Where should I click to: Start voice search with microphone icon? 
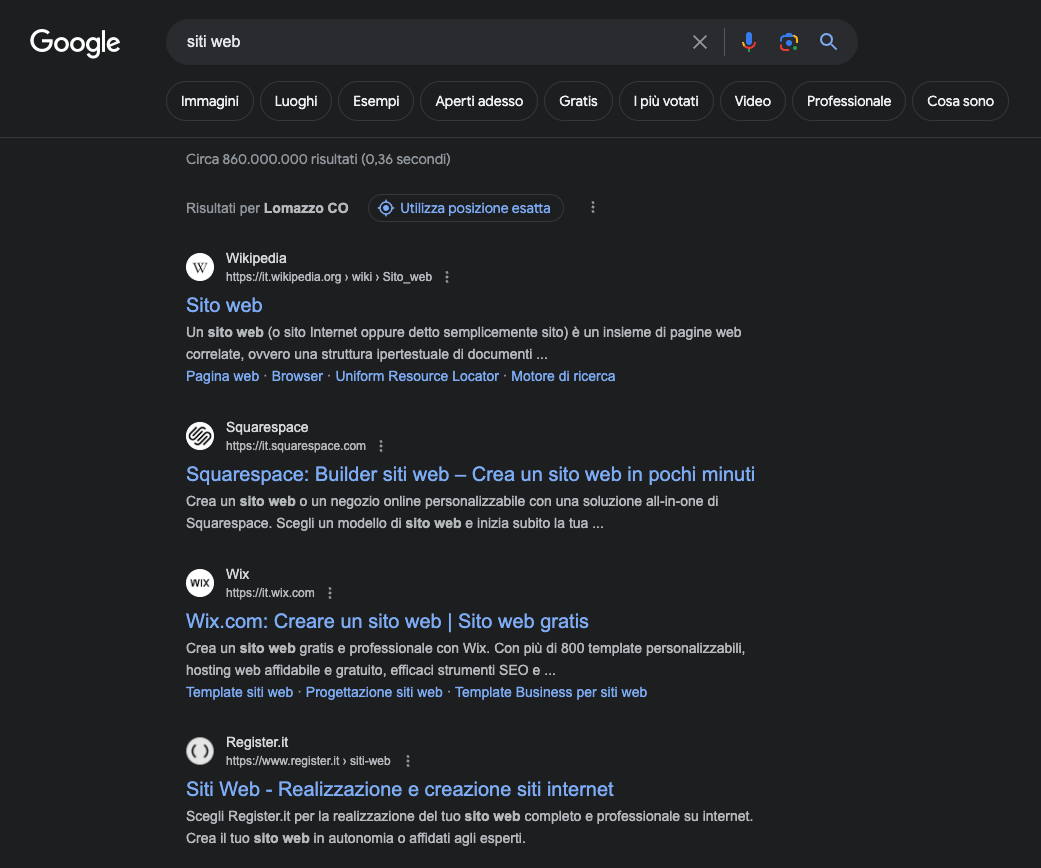pos(748,42)
